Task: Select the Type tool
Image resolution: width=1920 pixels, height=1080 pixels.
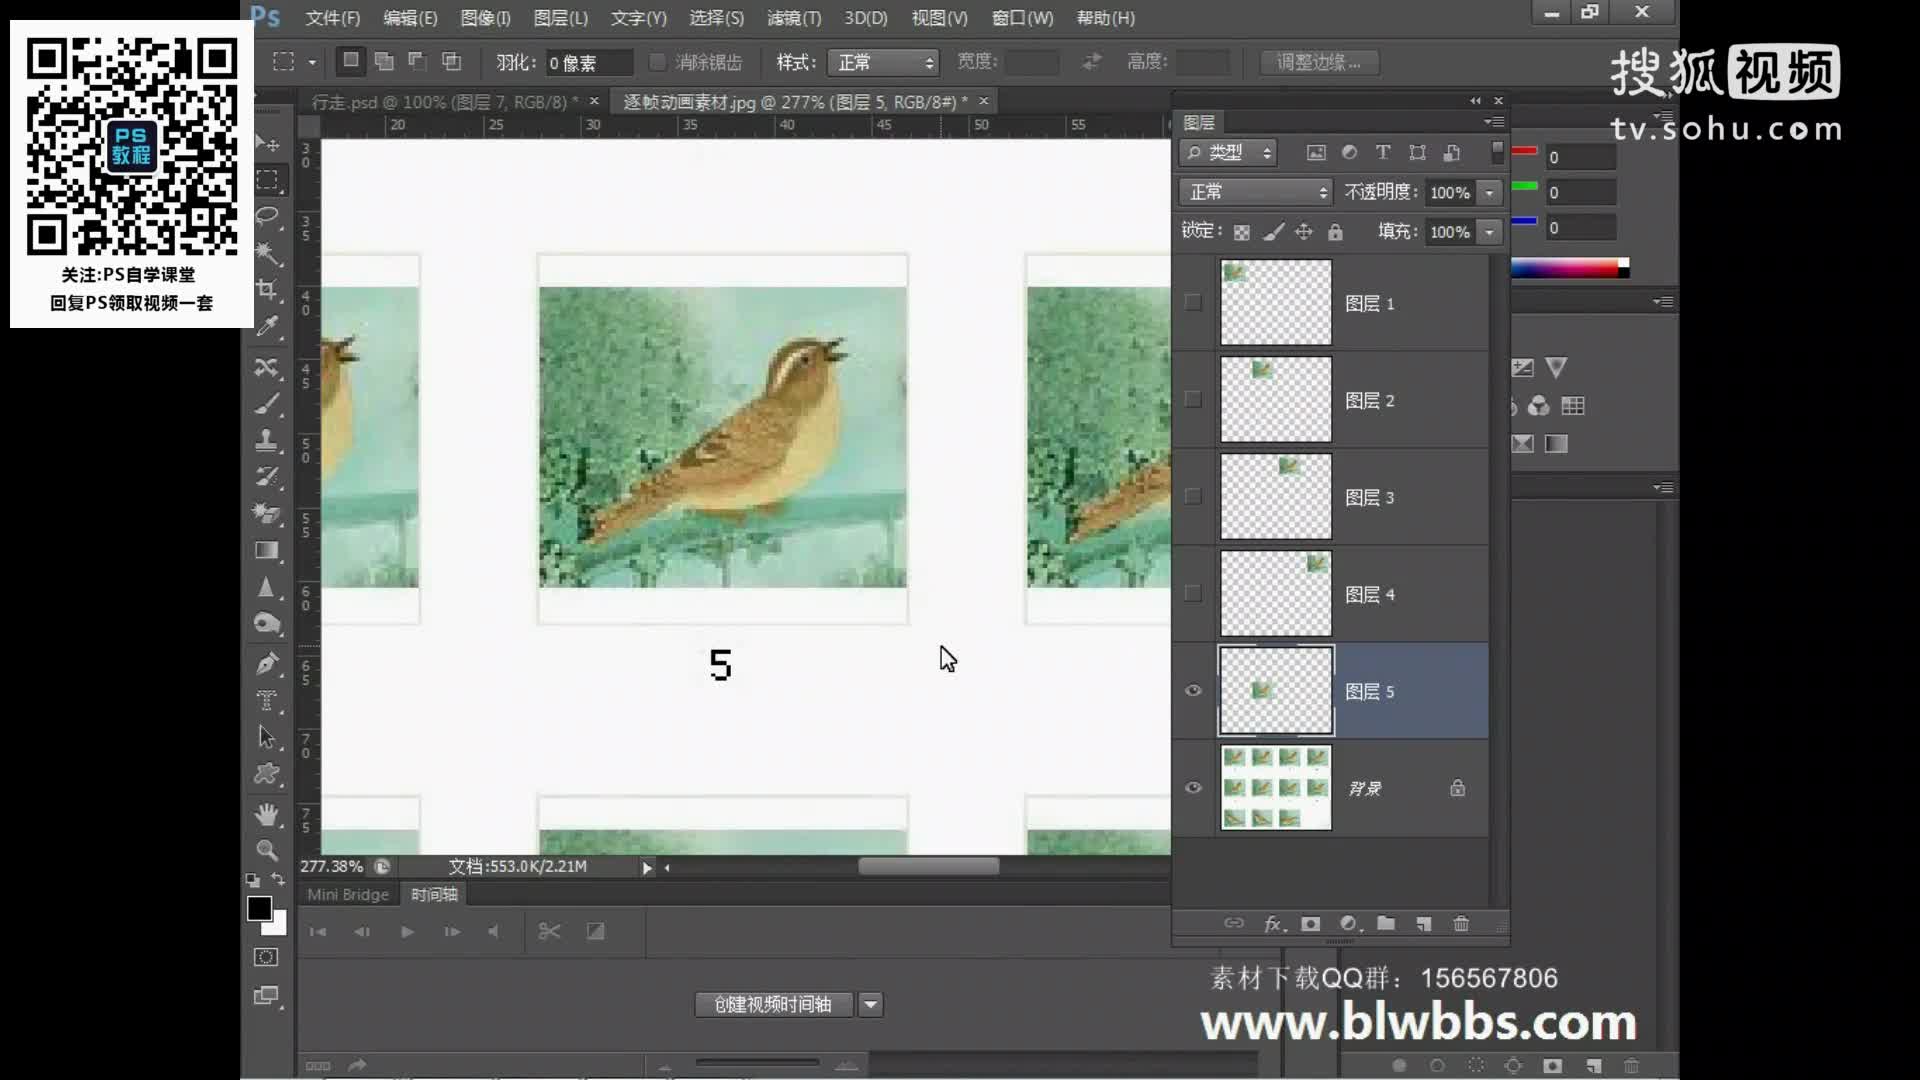Action: [267, 701]
